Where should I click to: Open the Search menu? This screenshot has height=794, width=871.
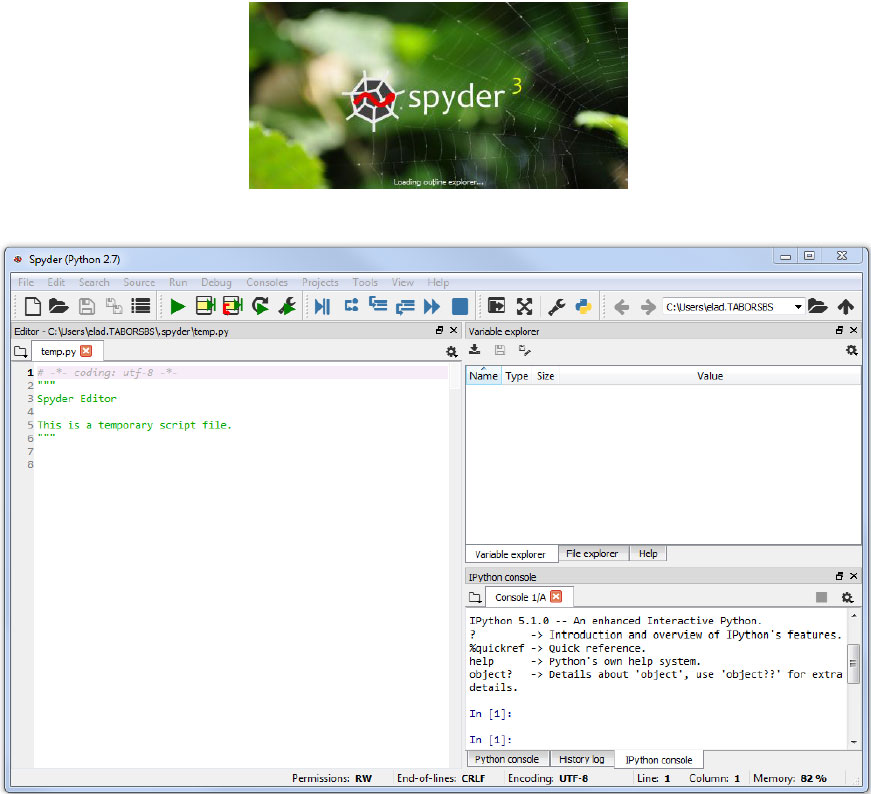pyautogui.click(x=94, y=282)
